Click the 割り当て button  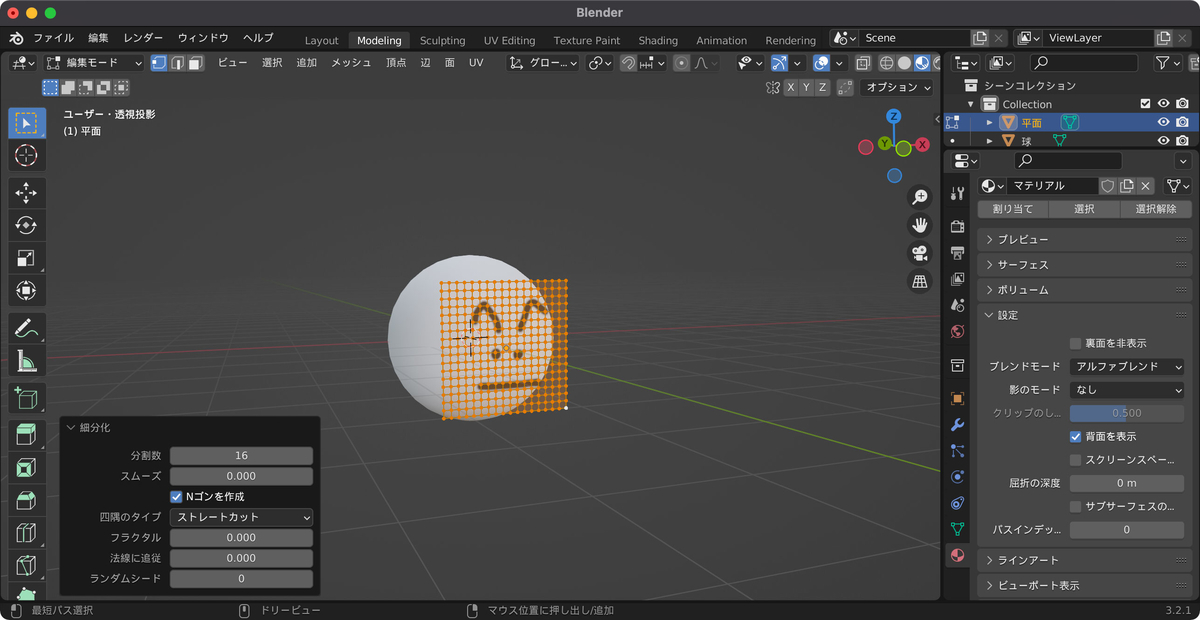point(1013,209)
